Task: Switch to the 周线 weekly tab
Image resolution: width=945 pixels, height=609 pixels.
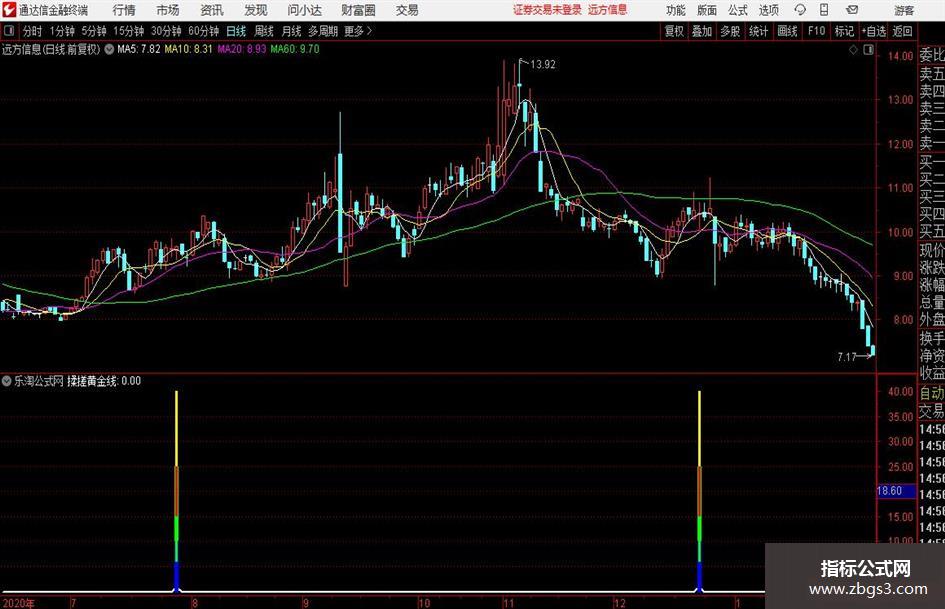Action: click(264, 31)
